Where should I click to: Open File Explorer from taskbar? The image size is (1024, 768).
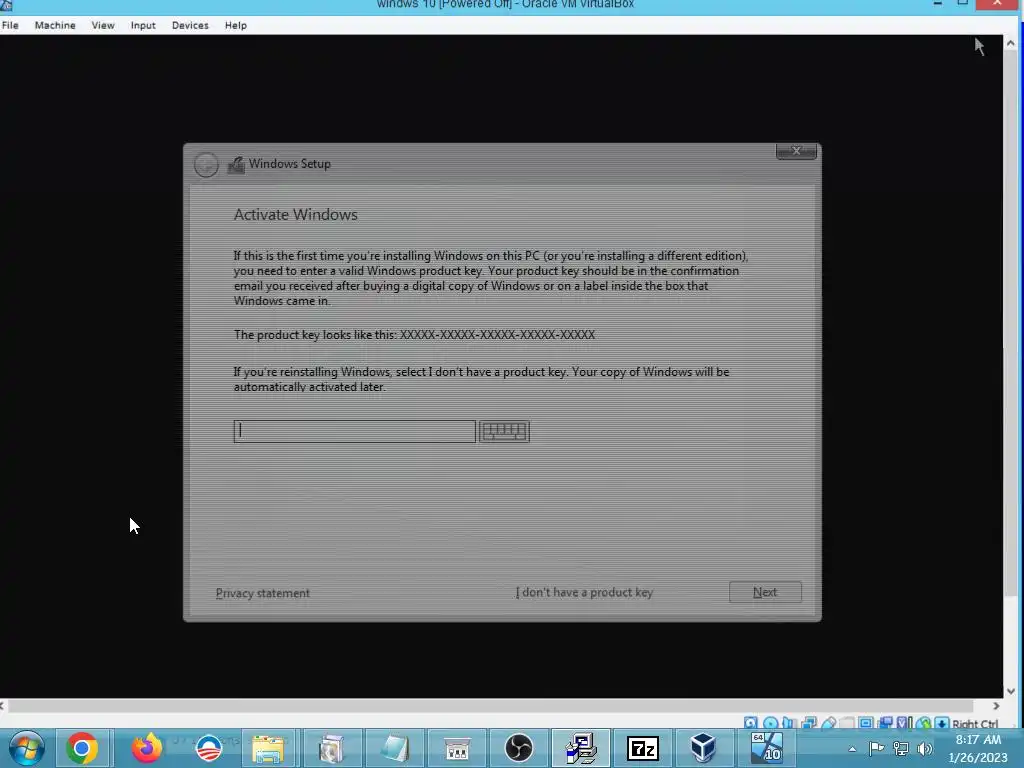click(268, 748)
